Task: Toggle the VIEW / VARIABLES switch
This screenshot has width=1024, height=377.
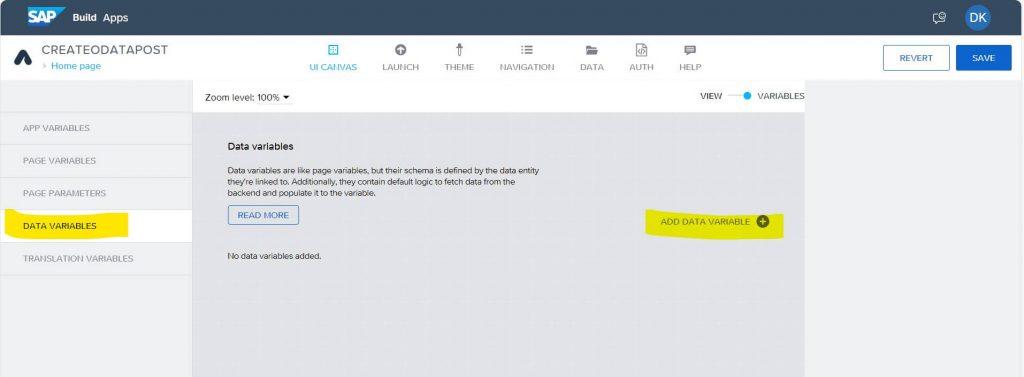Action: 741,96
